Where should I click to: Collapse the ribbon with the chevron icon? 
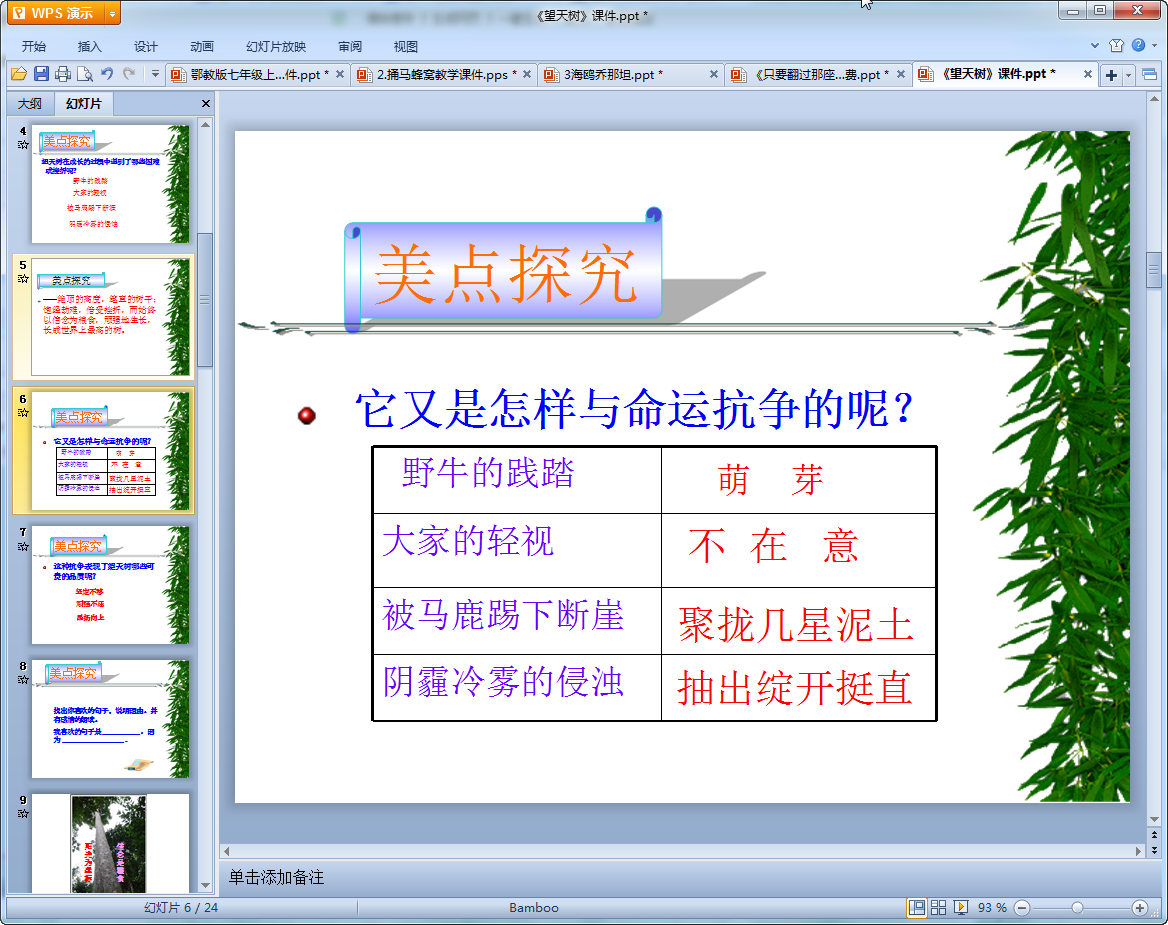1095,45
